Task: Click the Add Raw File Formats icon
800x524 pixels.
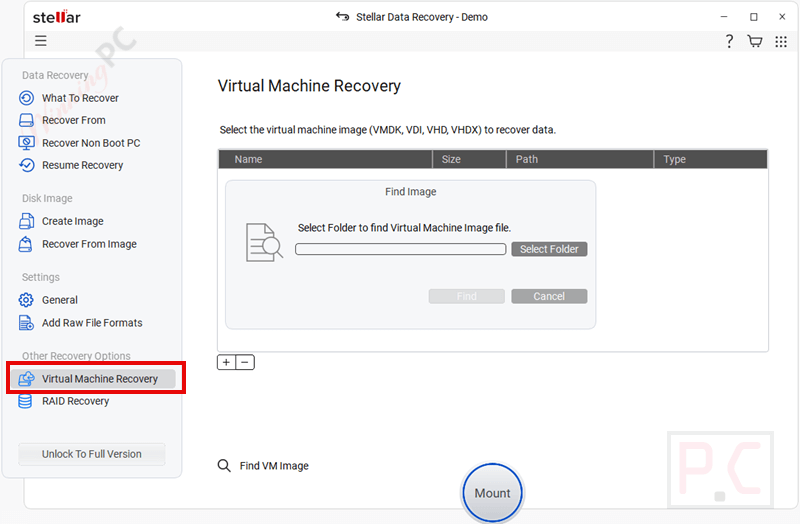Action: tap(27, 322)
